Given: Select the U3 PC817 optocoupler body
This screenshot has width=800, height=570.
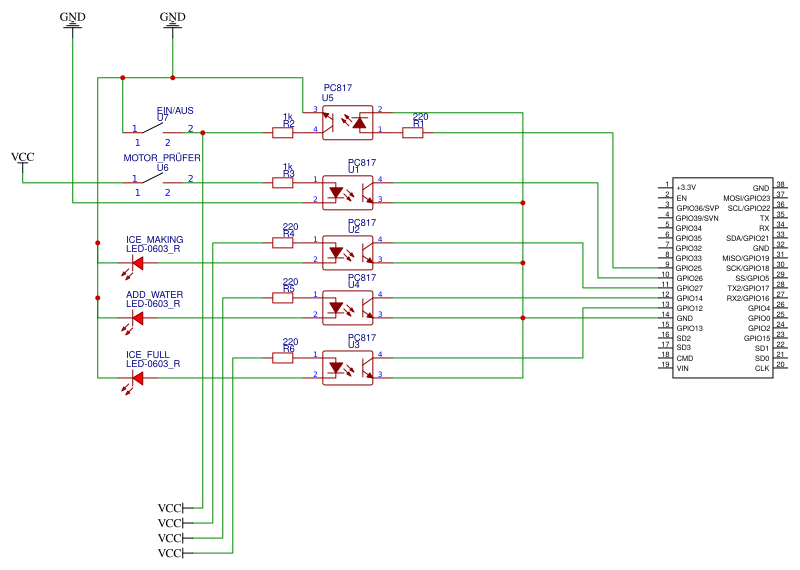Looking at the screenshot, I should pyautogui.click(x=347, y=367).
